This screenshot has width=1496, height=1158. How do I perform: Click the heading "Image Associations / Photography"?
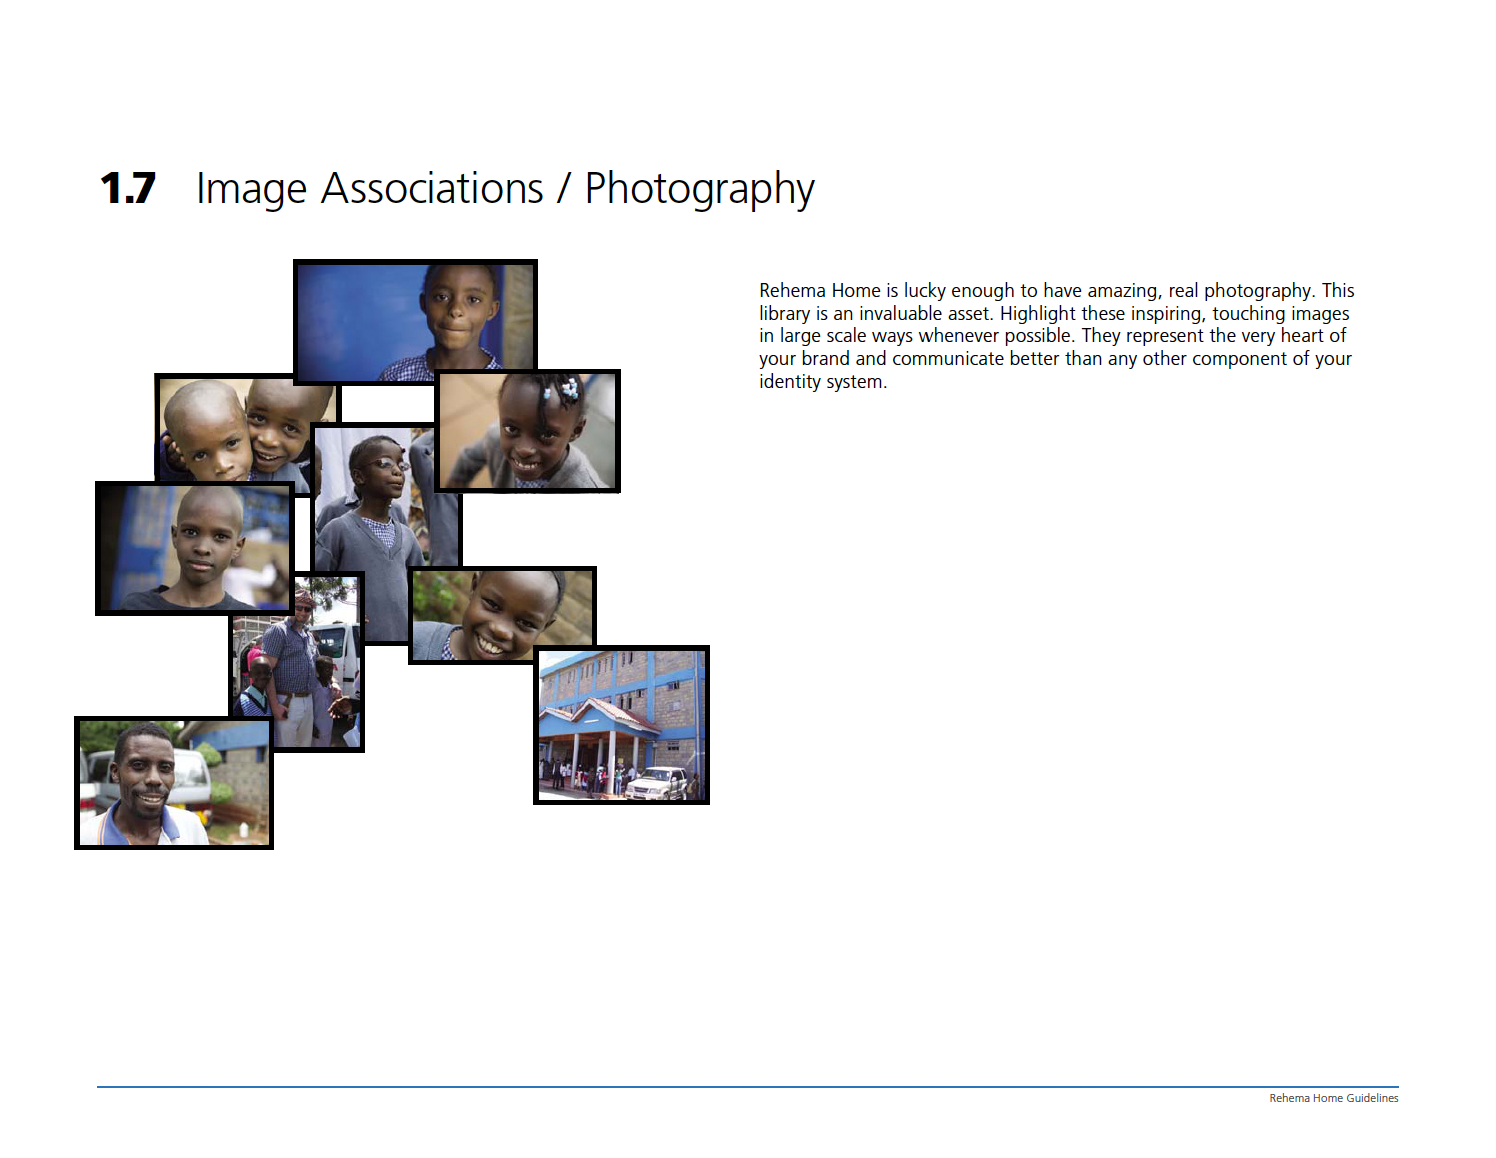505,189
